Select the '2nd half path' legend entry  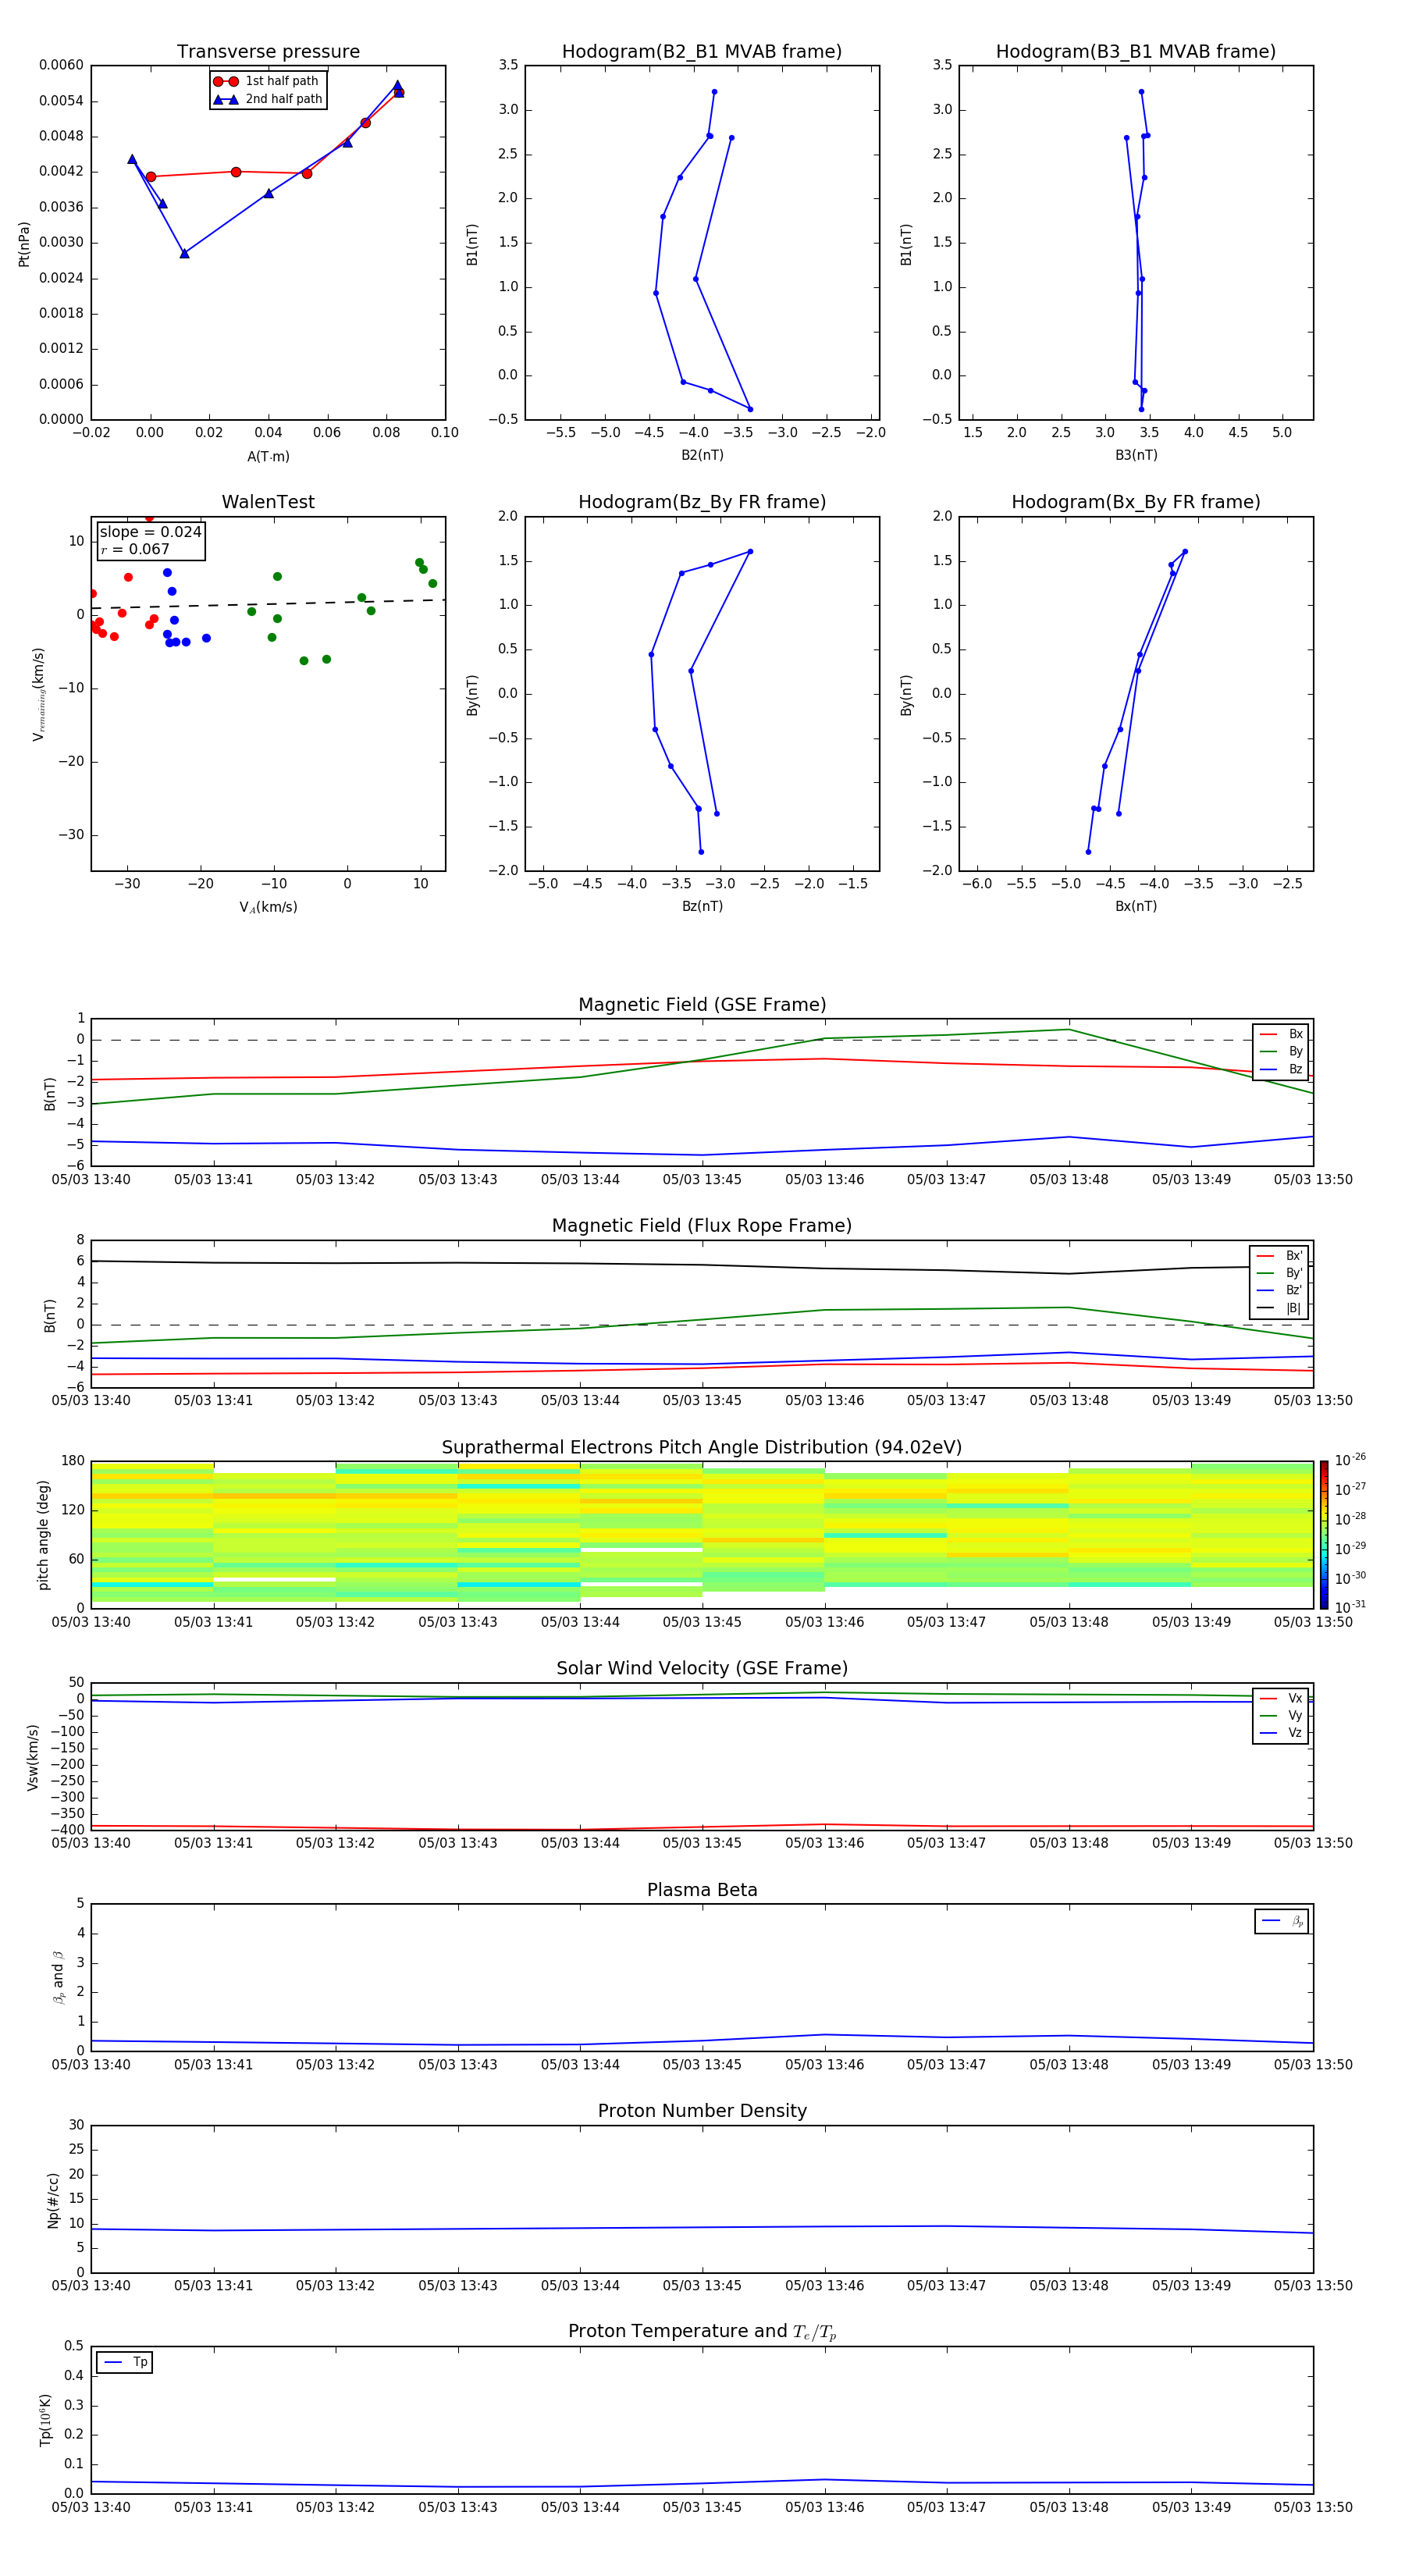click(x=267, y=99)
